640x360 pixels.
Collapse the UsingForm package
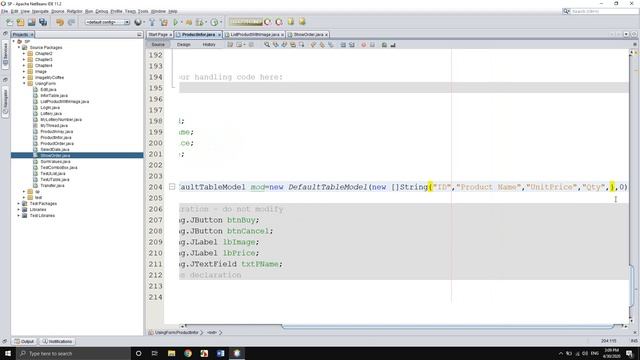coord(24,83)
